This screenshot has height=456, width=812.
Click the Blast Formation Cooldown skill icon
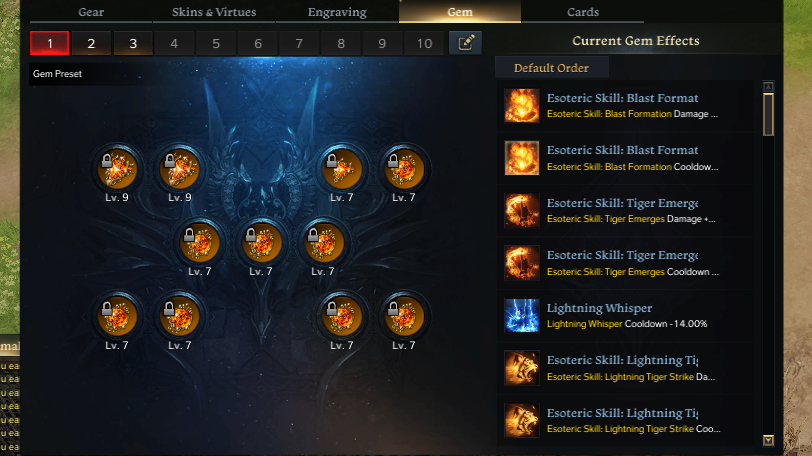pos(521,158)
